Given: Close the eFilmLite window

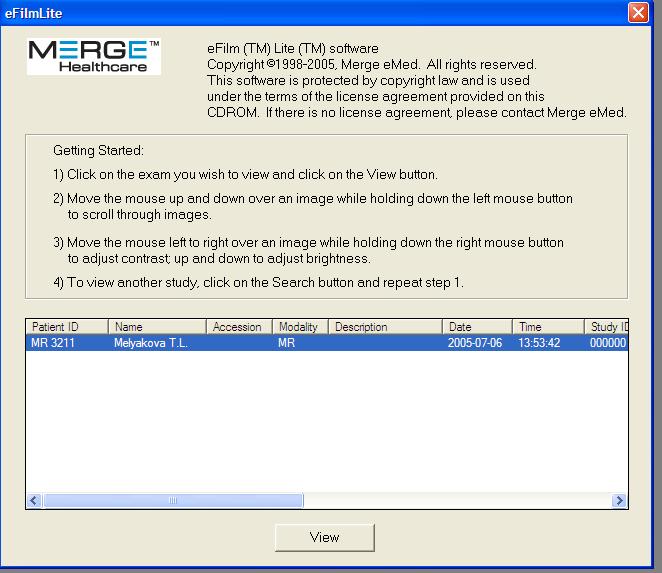Looking at the screenshot, I should pyautogui.click(x=638, y=13).
